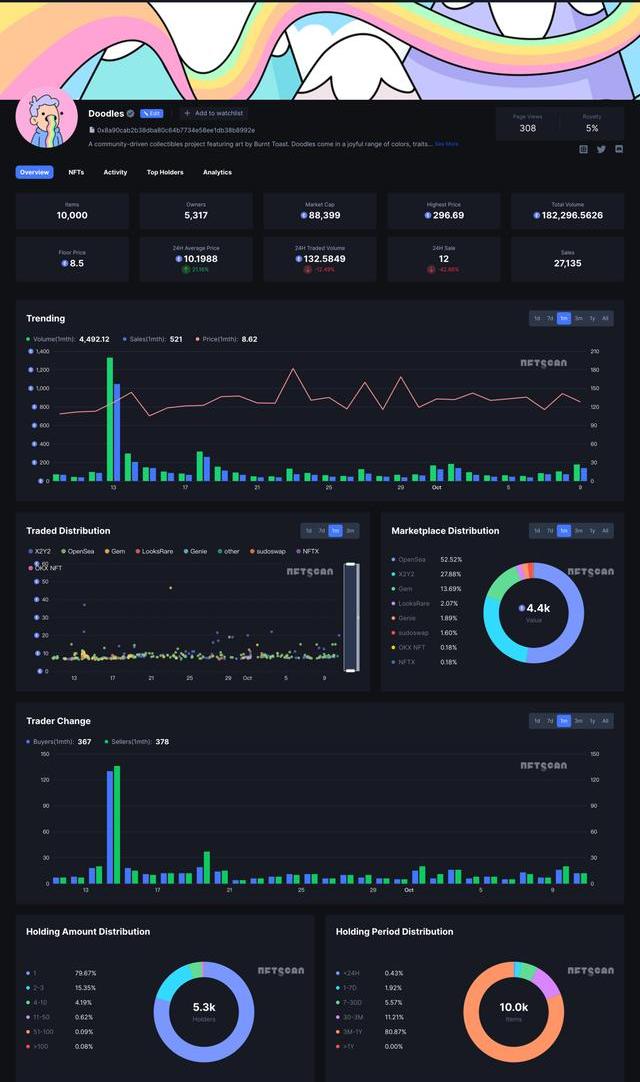640x1082 pixels.
Task: Toggle LooksRare in Traded Distribution legend
Action: pyautogui.click(x=154, y=551)
